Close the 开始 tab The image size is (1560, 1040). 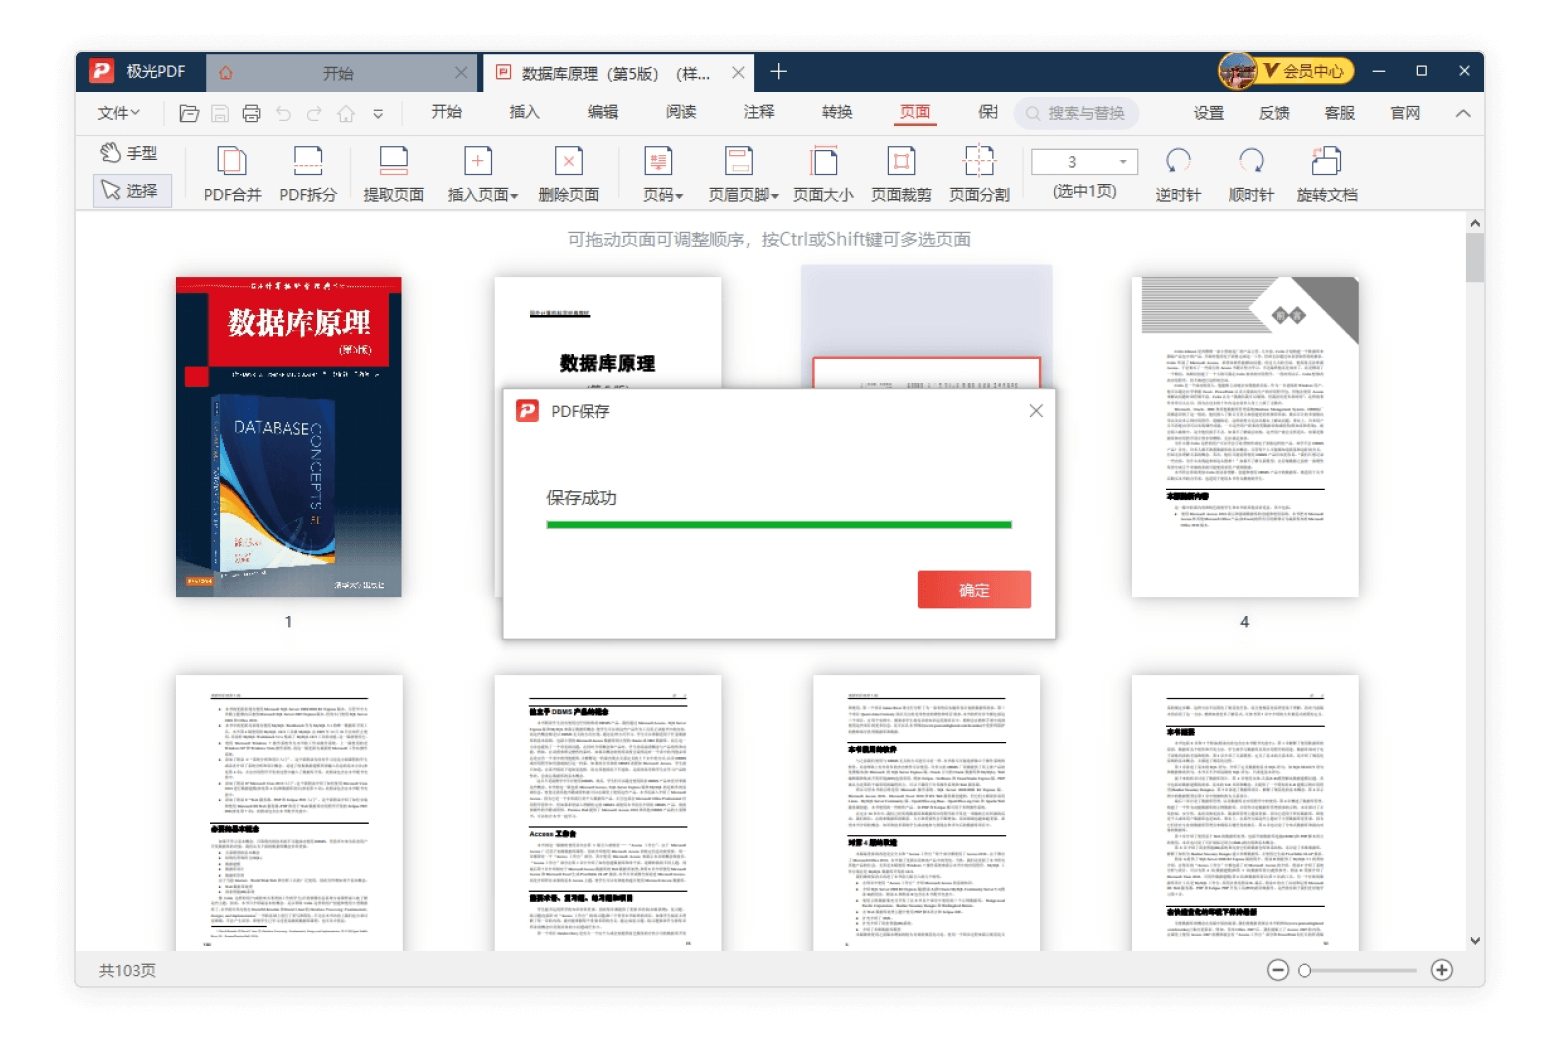tap(460, 72)
